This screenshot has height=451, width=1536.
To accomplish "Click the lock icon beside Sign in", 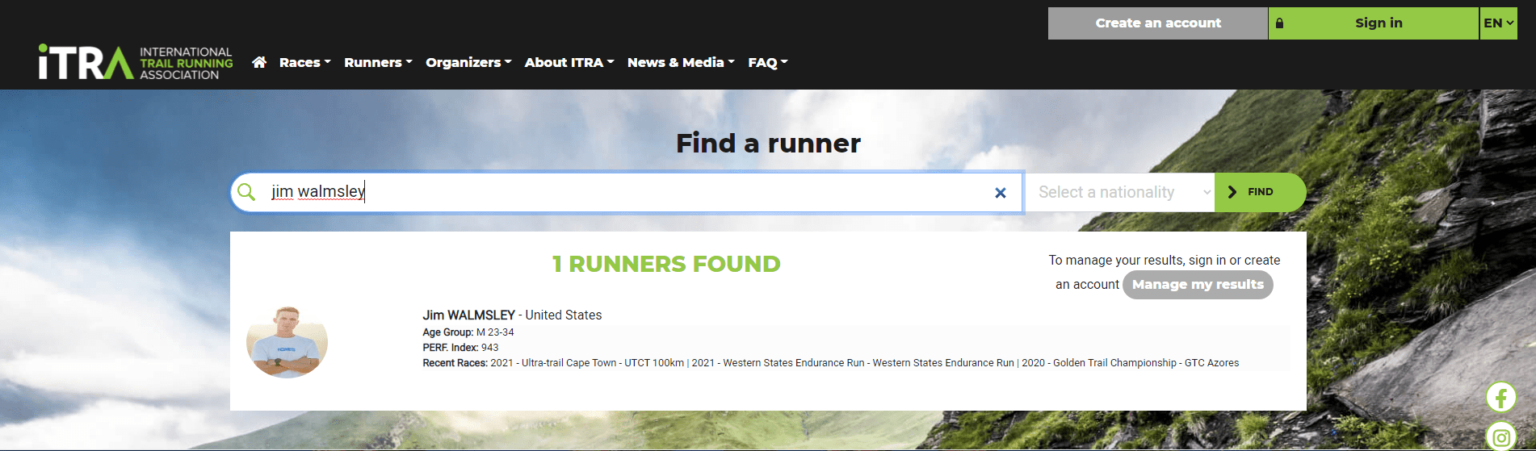I will [1280, 23].
